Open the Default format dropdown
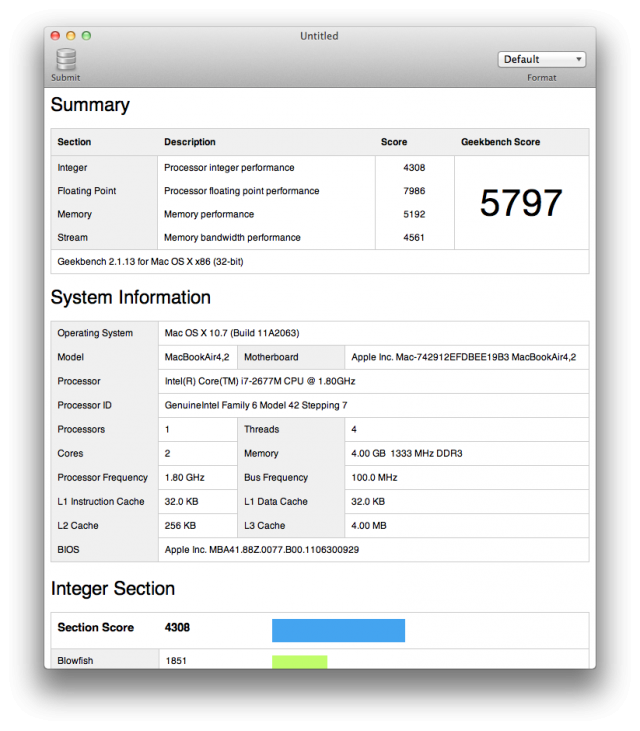The image size is (640, 731). (x=541, y=59)
